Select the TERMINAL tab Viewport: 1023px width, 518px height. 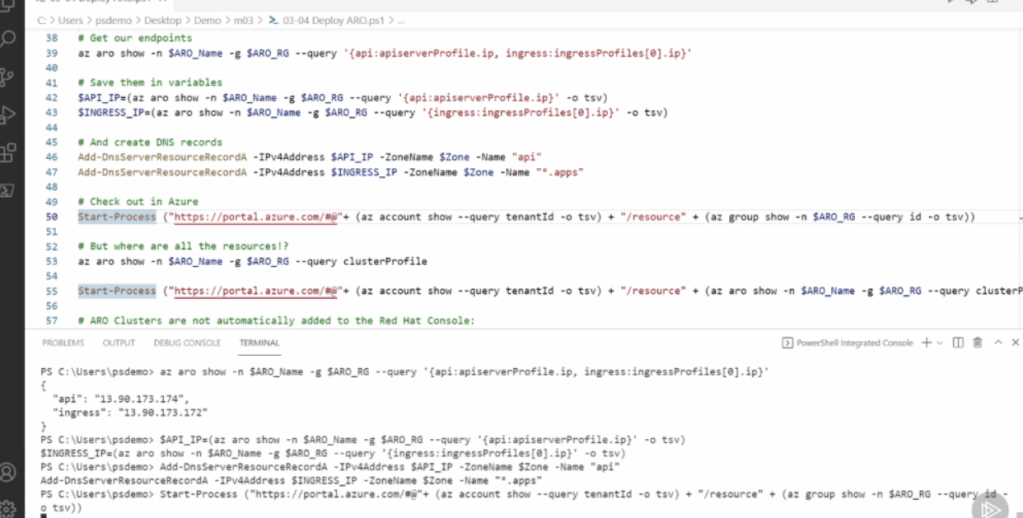click(x=259, y=343)
